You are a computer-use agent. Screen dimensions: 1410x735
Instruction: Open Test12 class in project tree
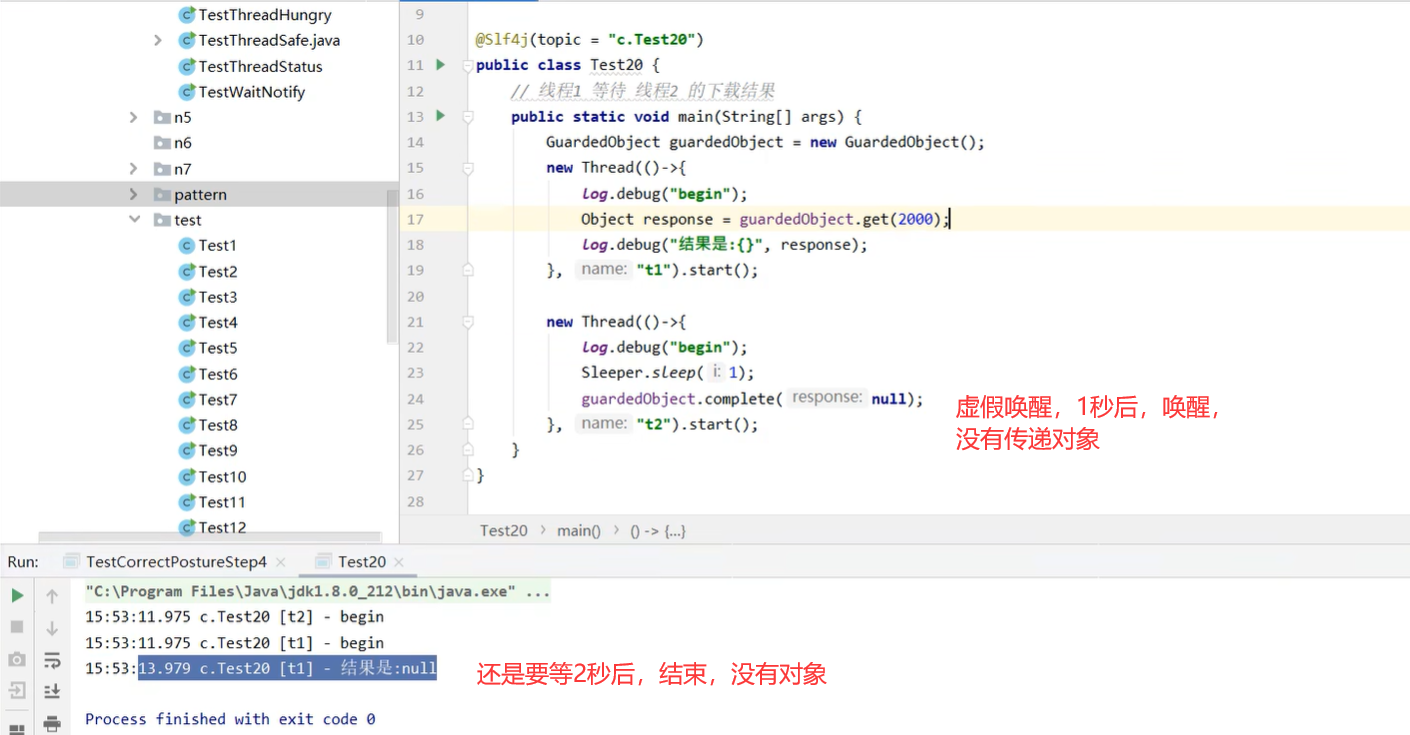point(222,527)
